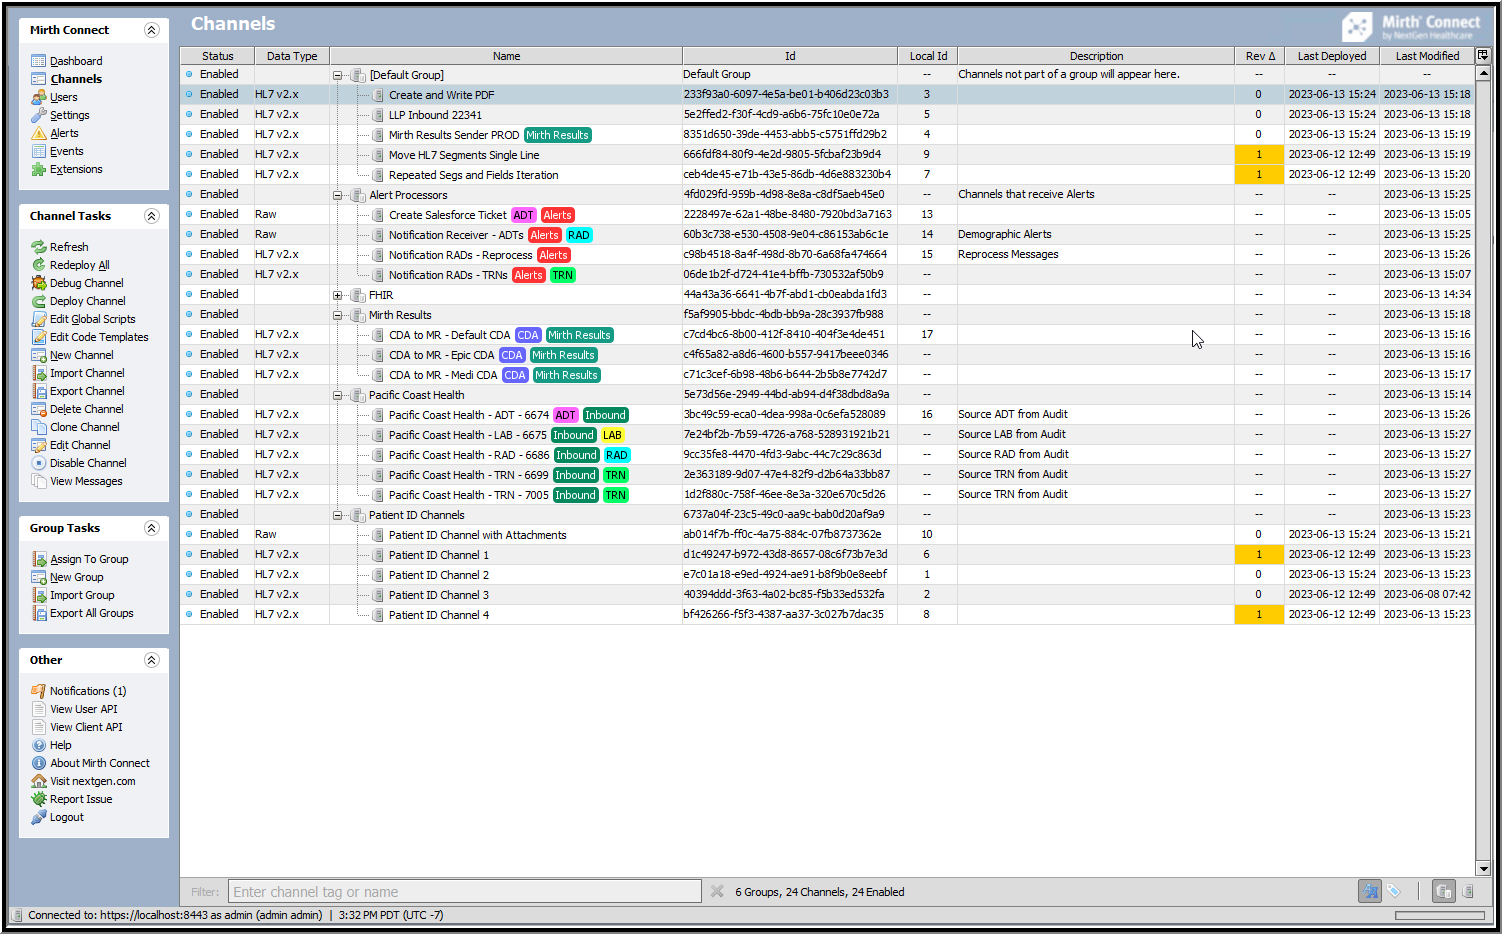This screenshot has width=1502, height=934.
Task: Click the Refresh icon in Channel Tasks
Action: click(x=39, y=247)
